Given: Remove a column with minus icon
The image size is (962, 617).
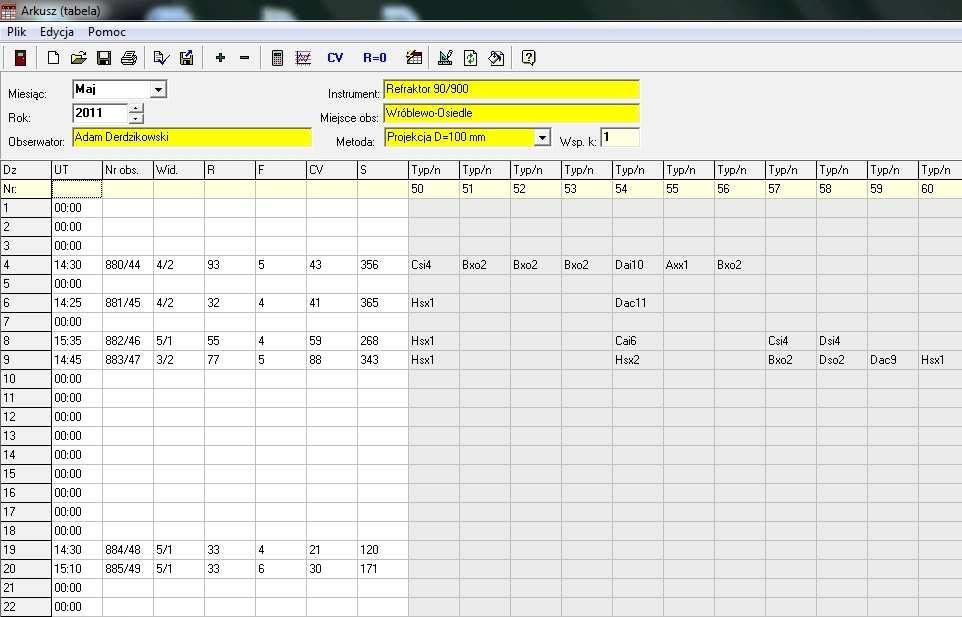Looking at the screenshot, I should tap(244, 58).
